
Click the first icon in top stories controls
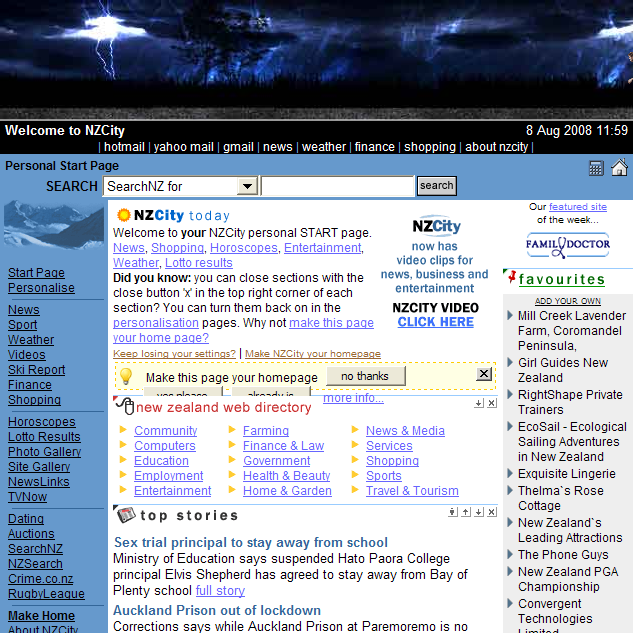pos(453,512)
